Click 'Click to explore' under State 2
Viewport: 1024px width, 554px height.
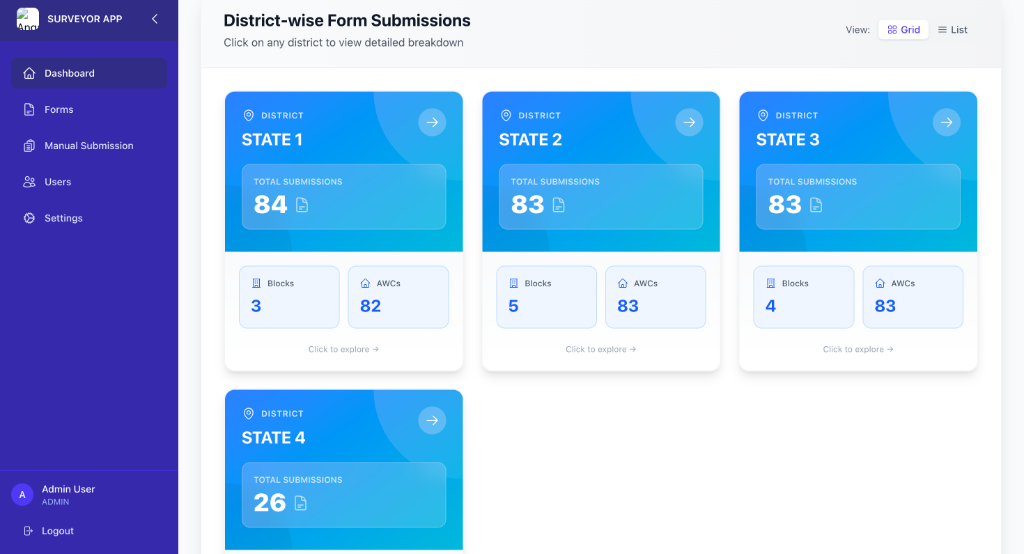601,350
